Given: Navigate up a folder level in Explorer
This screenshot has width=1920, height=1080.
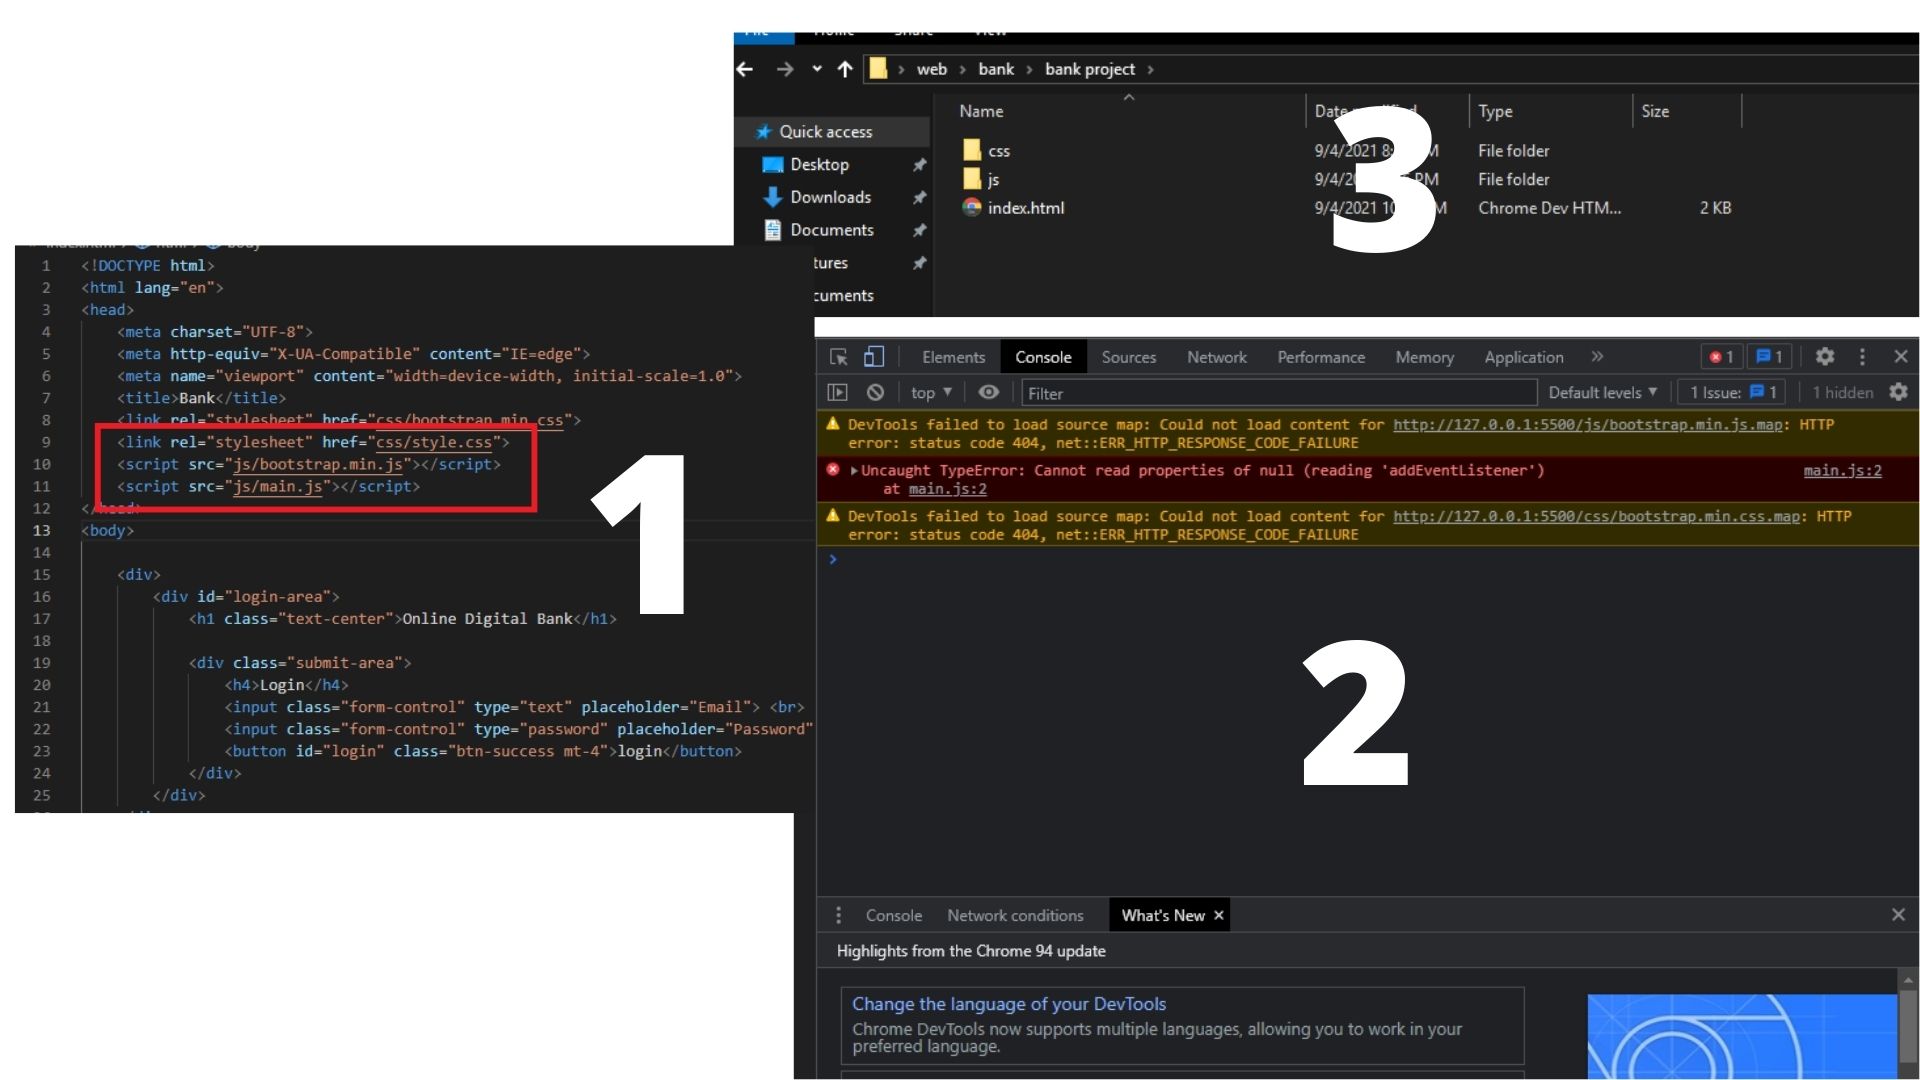Looking at the screenshot, I should pos(845,69).
